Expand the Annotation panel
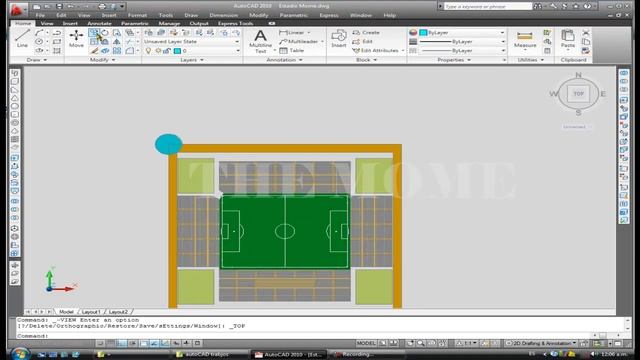640x360 pixels. 284,60
